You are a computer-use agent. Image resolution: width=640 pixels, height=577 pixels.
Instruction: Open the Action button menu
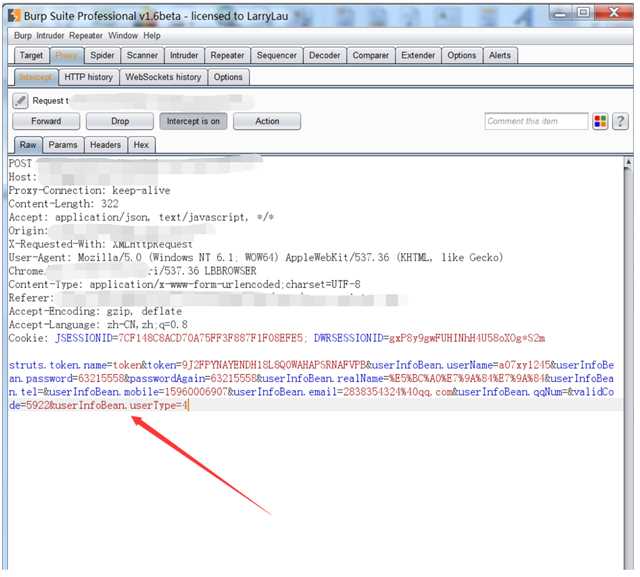pyautogui.click(x=267, y=121)
